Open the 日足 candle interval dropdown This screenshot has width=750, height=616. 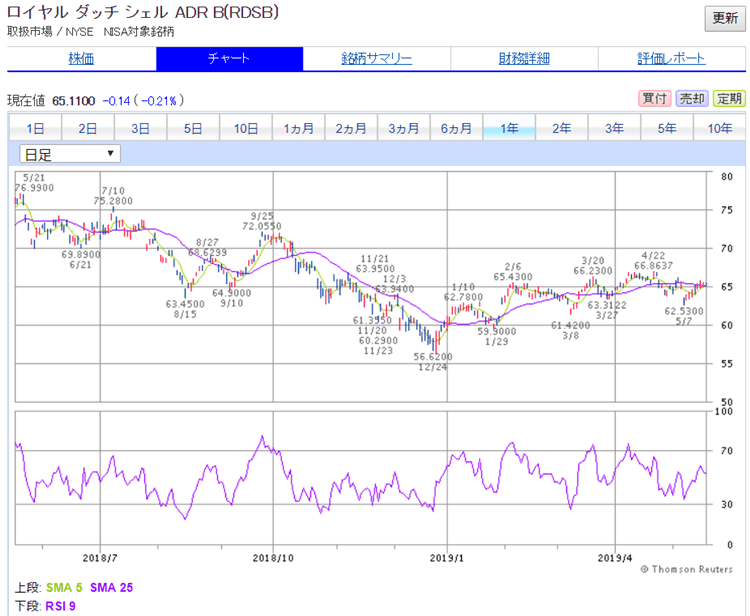pyautogui.click(x=70, y=154)
